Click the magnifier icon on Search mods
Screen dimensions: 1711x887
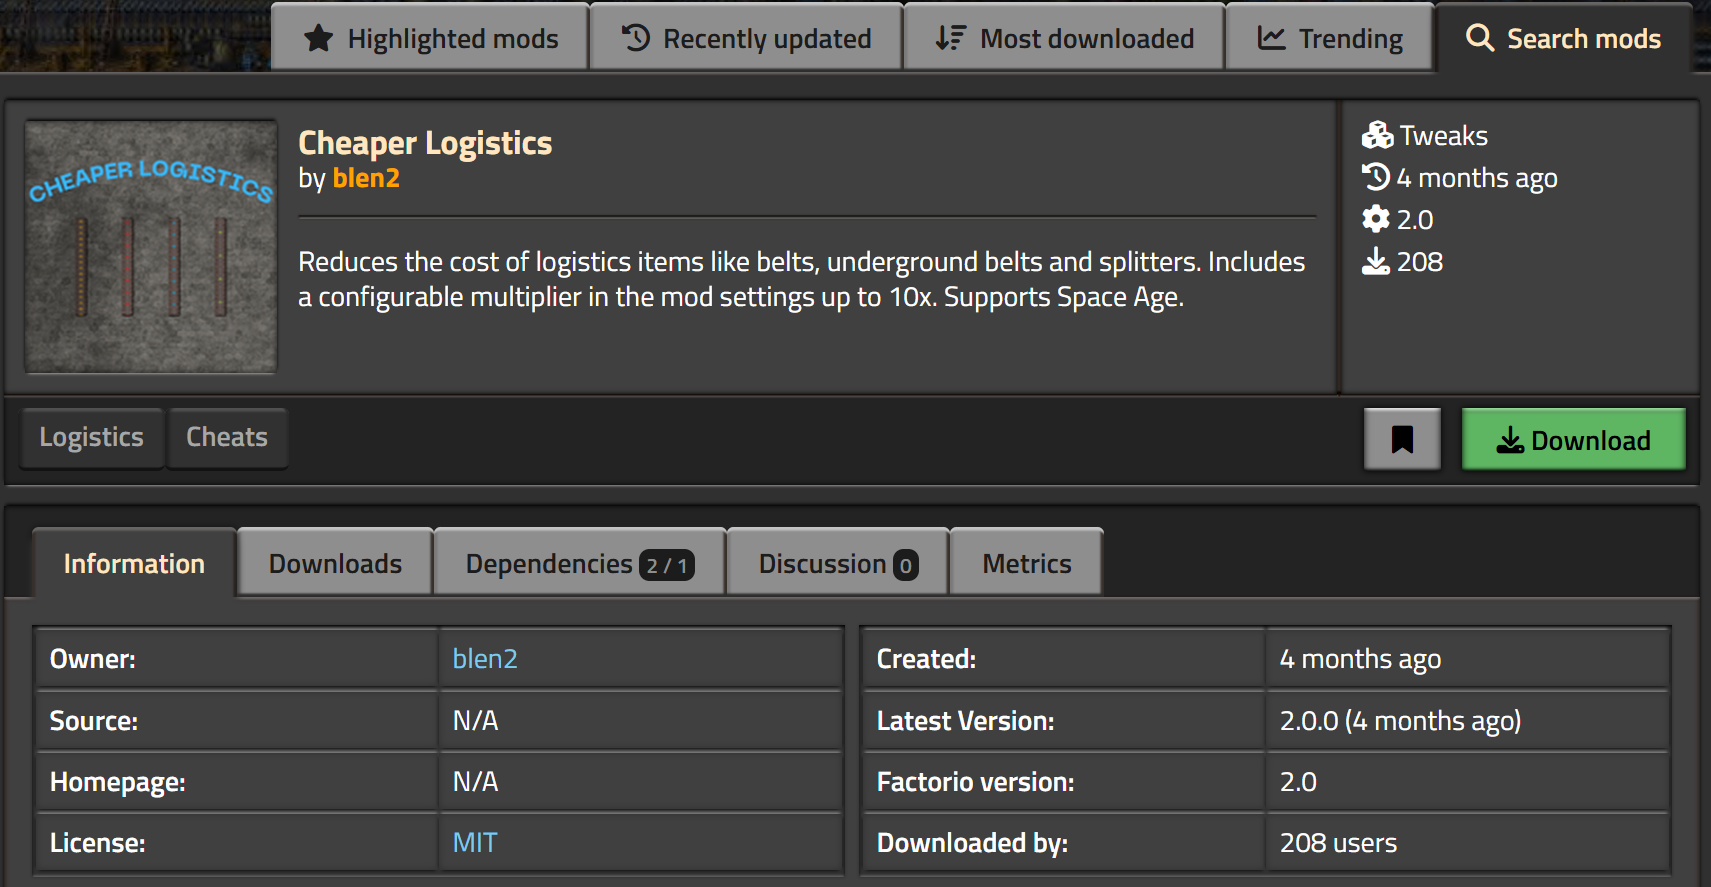click(x=1479, y=38)
